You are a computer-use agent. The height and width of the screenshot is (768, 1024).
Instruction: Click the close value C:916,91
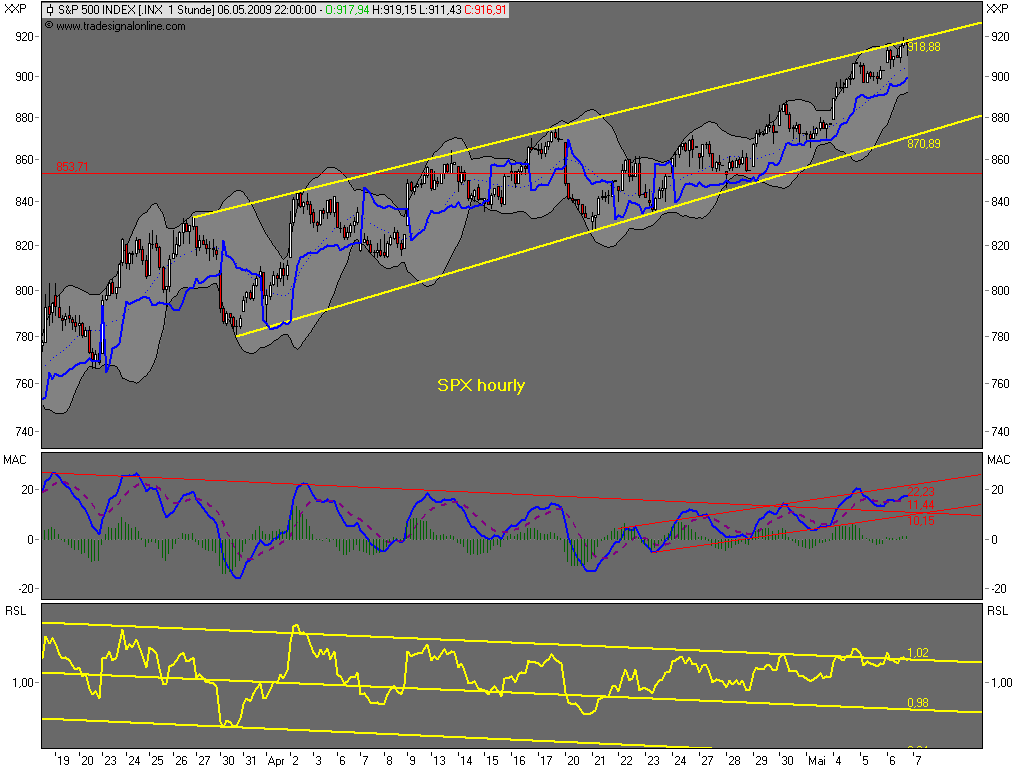tap(485, 10)
